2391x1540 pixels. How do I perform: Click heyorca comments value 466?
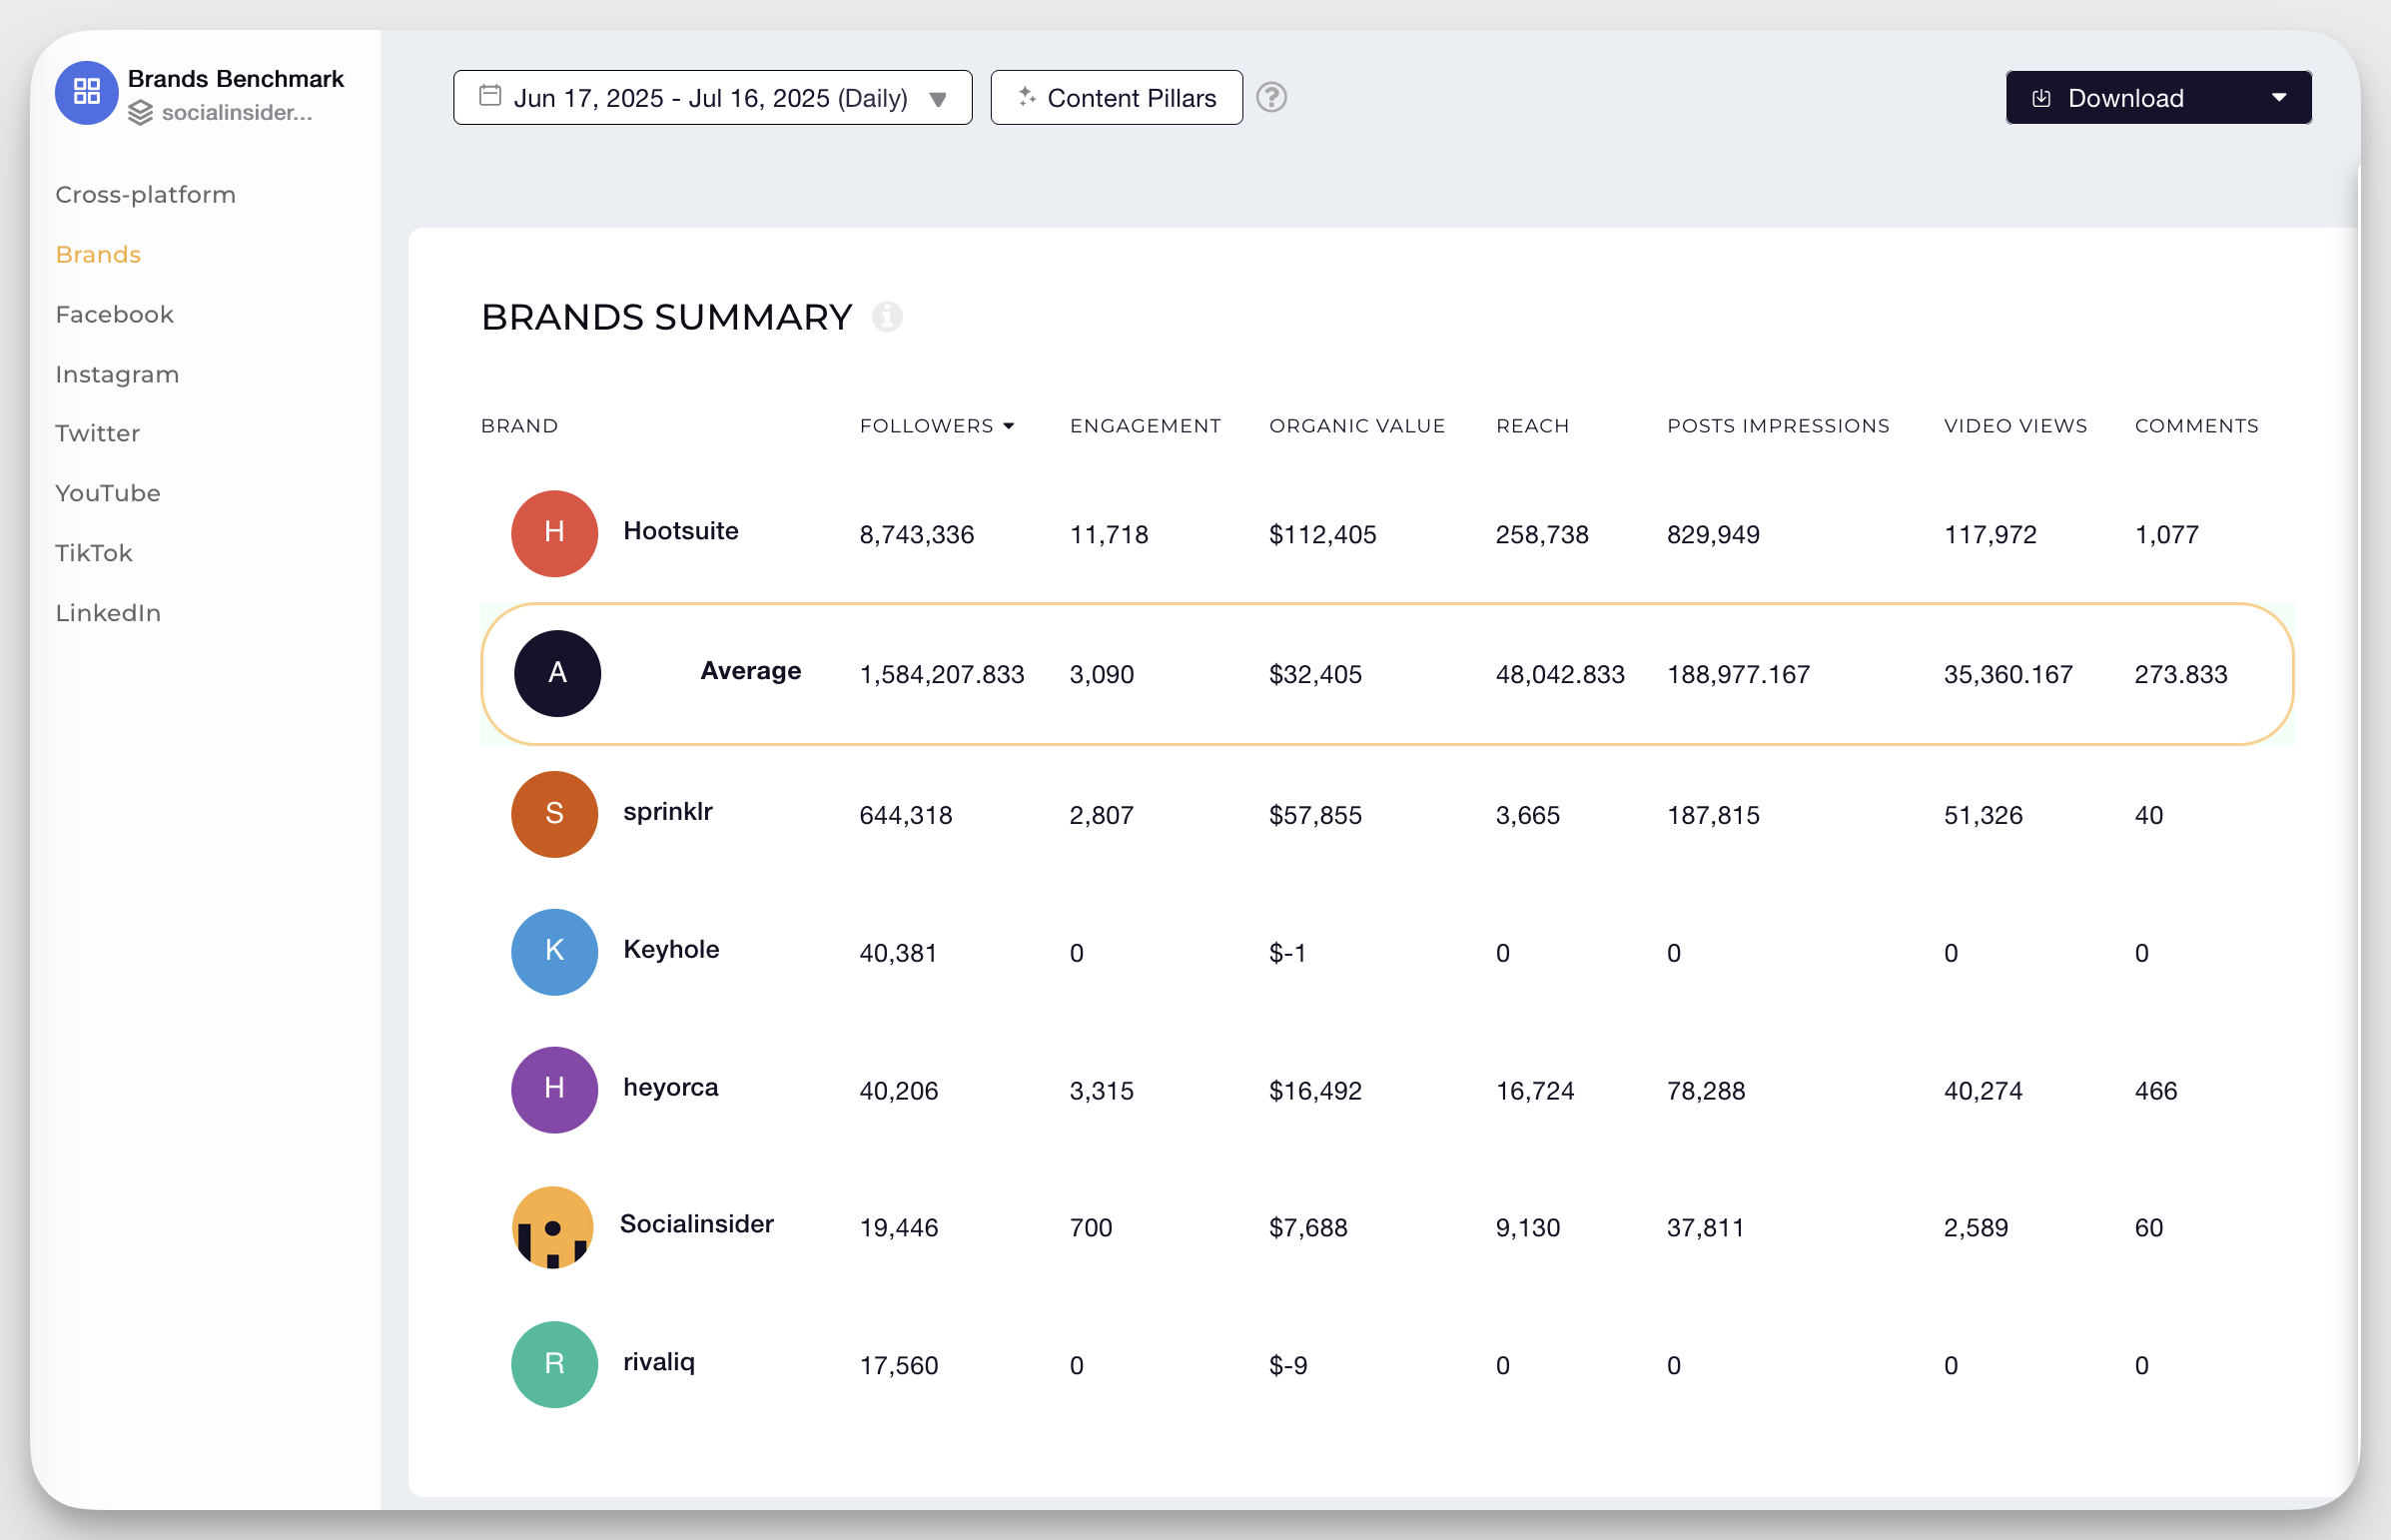click(x=2155, y=1091)
